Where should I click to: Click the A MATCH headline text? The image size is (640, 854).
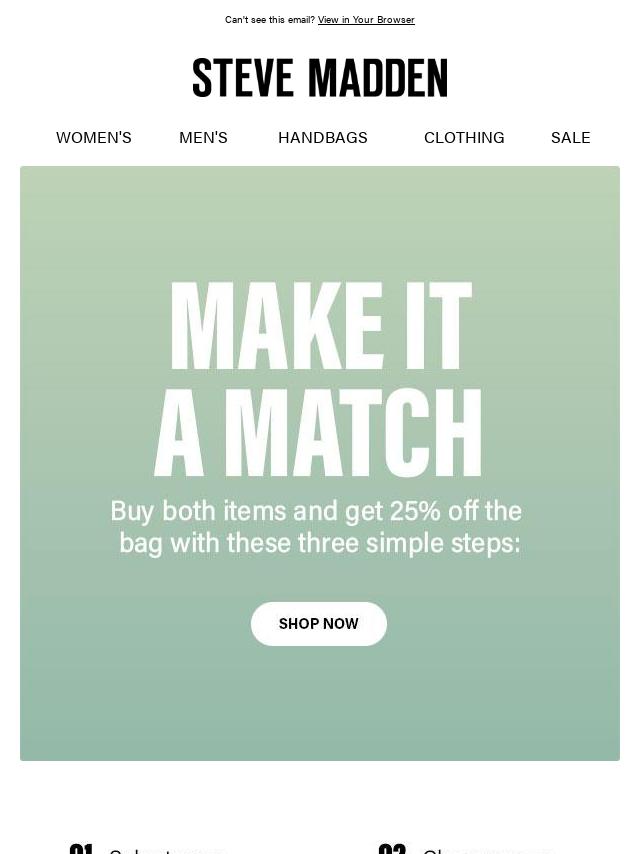tap(318, 432)
